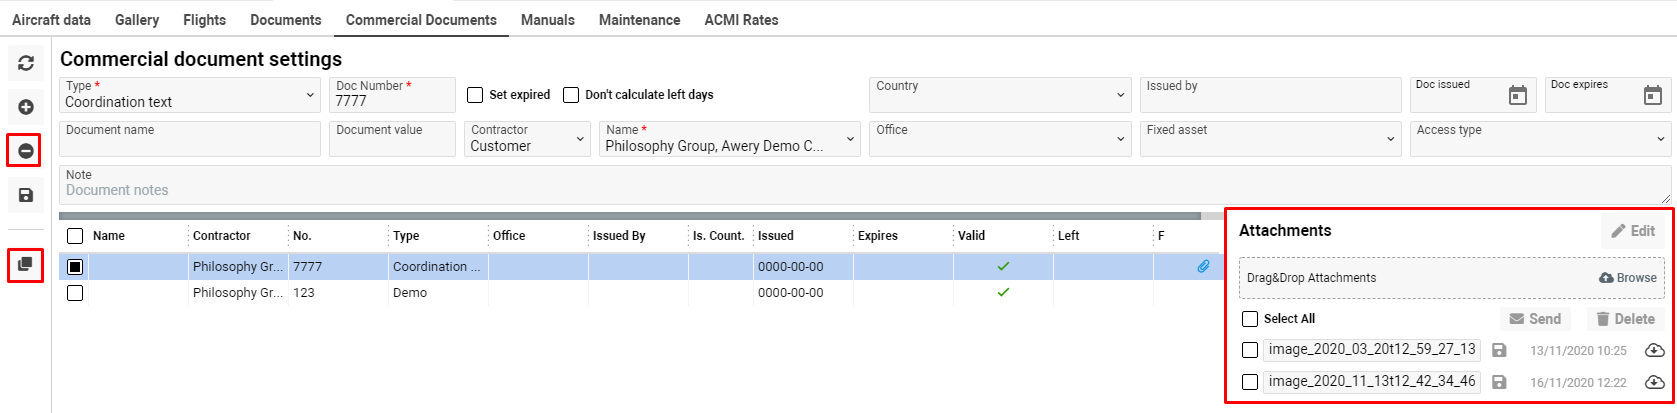Switch to the Maintenance tab
Image resolution: width=1677 pixels, height=413 pixels.
pos(639,20)
